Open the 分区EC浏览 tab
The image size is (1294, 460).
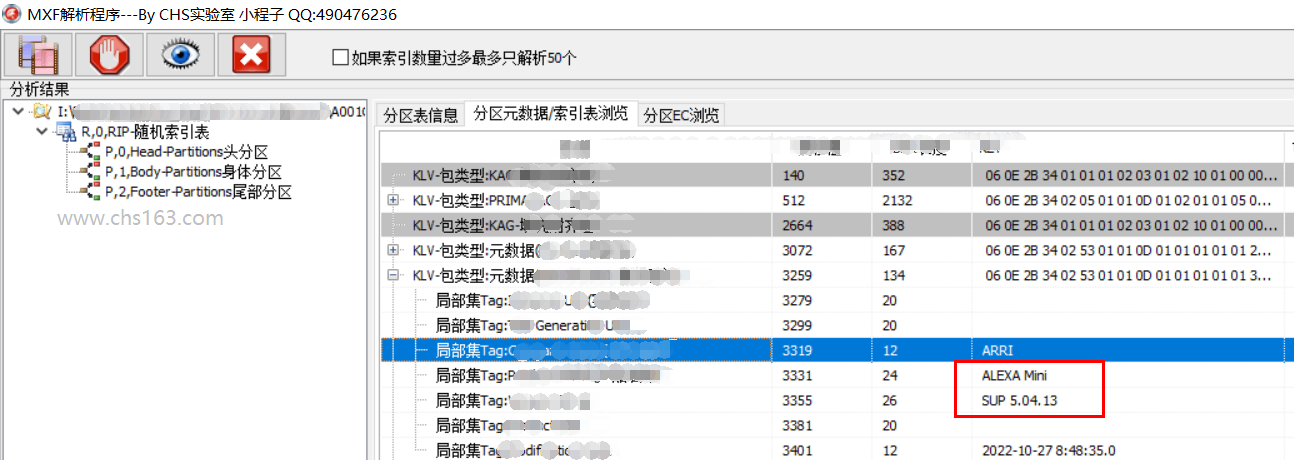(681, 115)
